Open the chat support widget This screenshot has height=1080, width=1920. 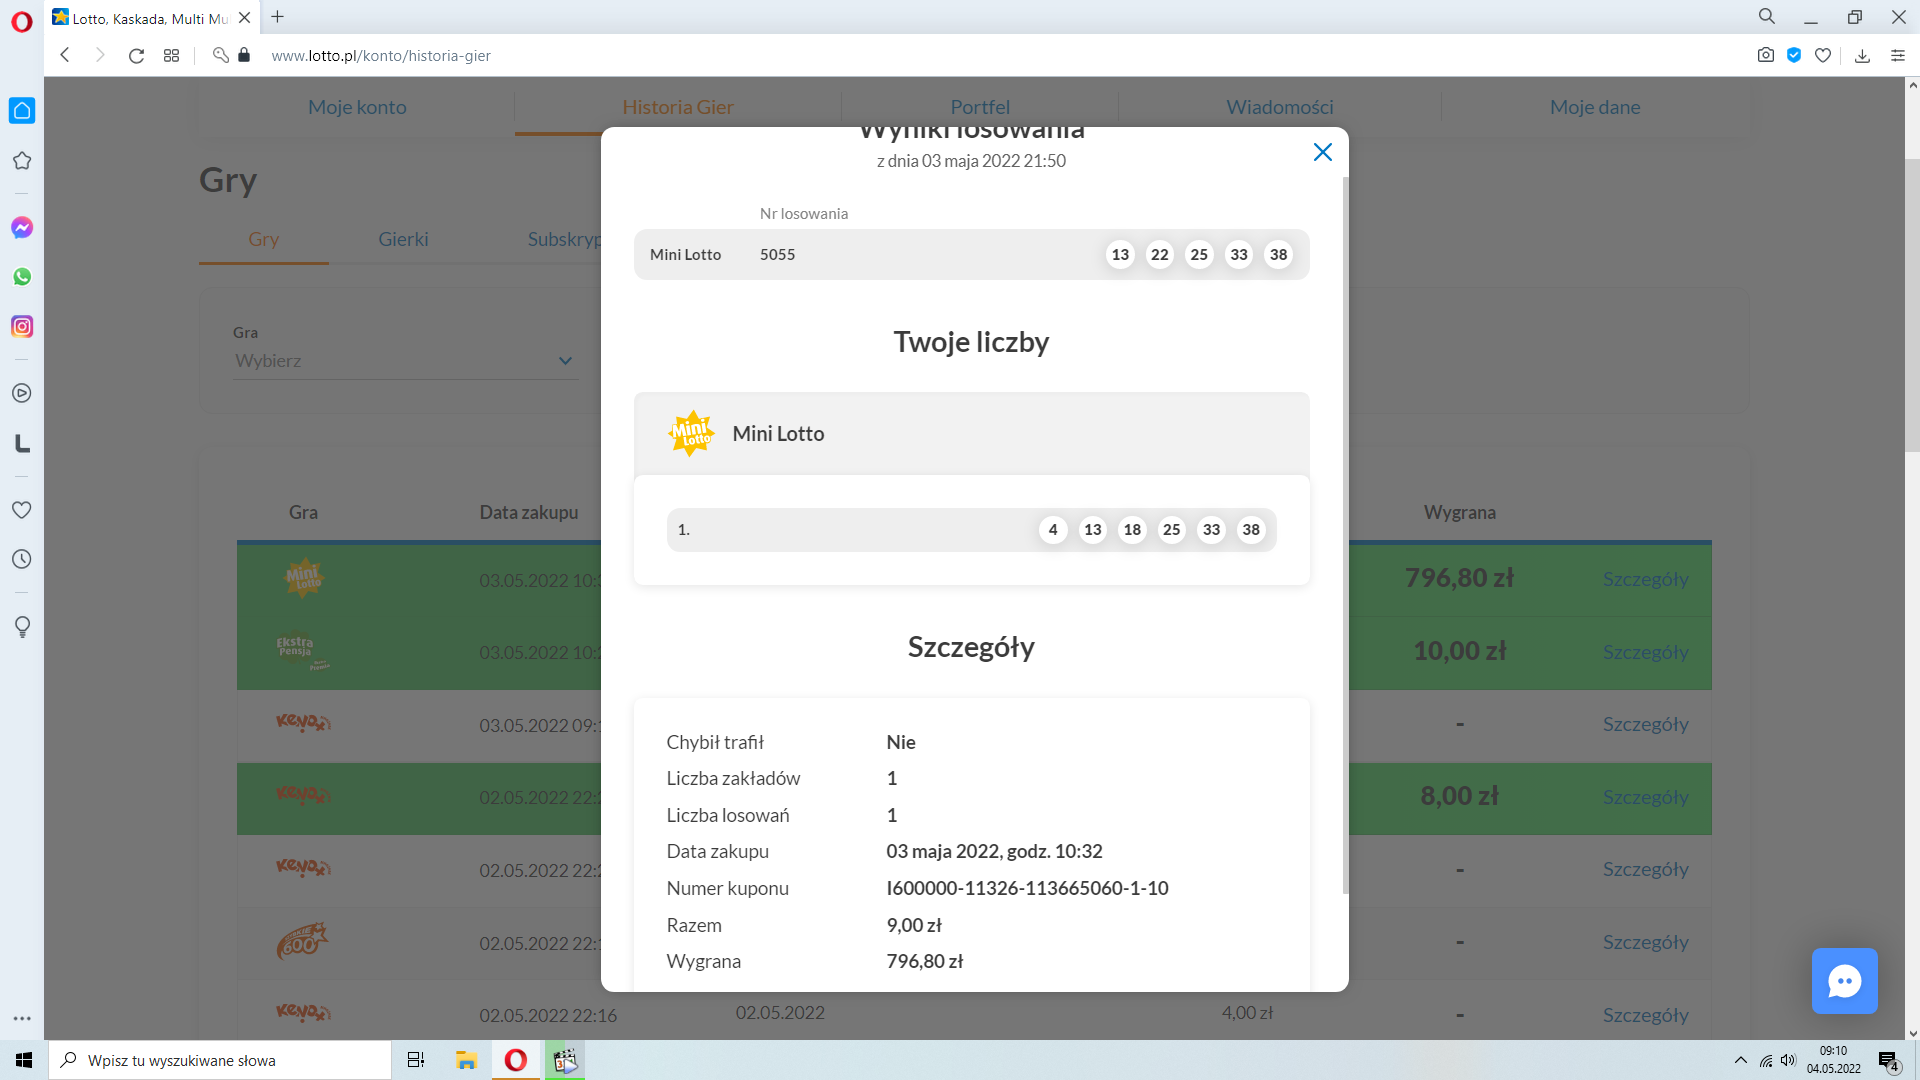click(1844, 981)
